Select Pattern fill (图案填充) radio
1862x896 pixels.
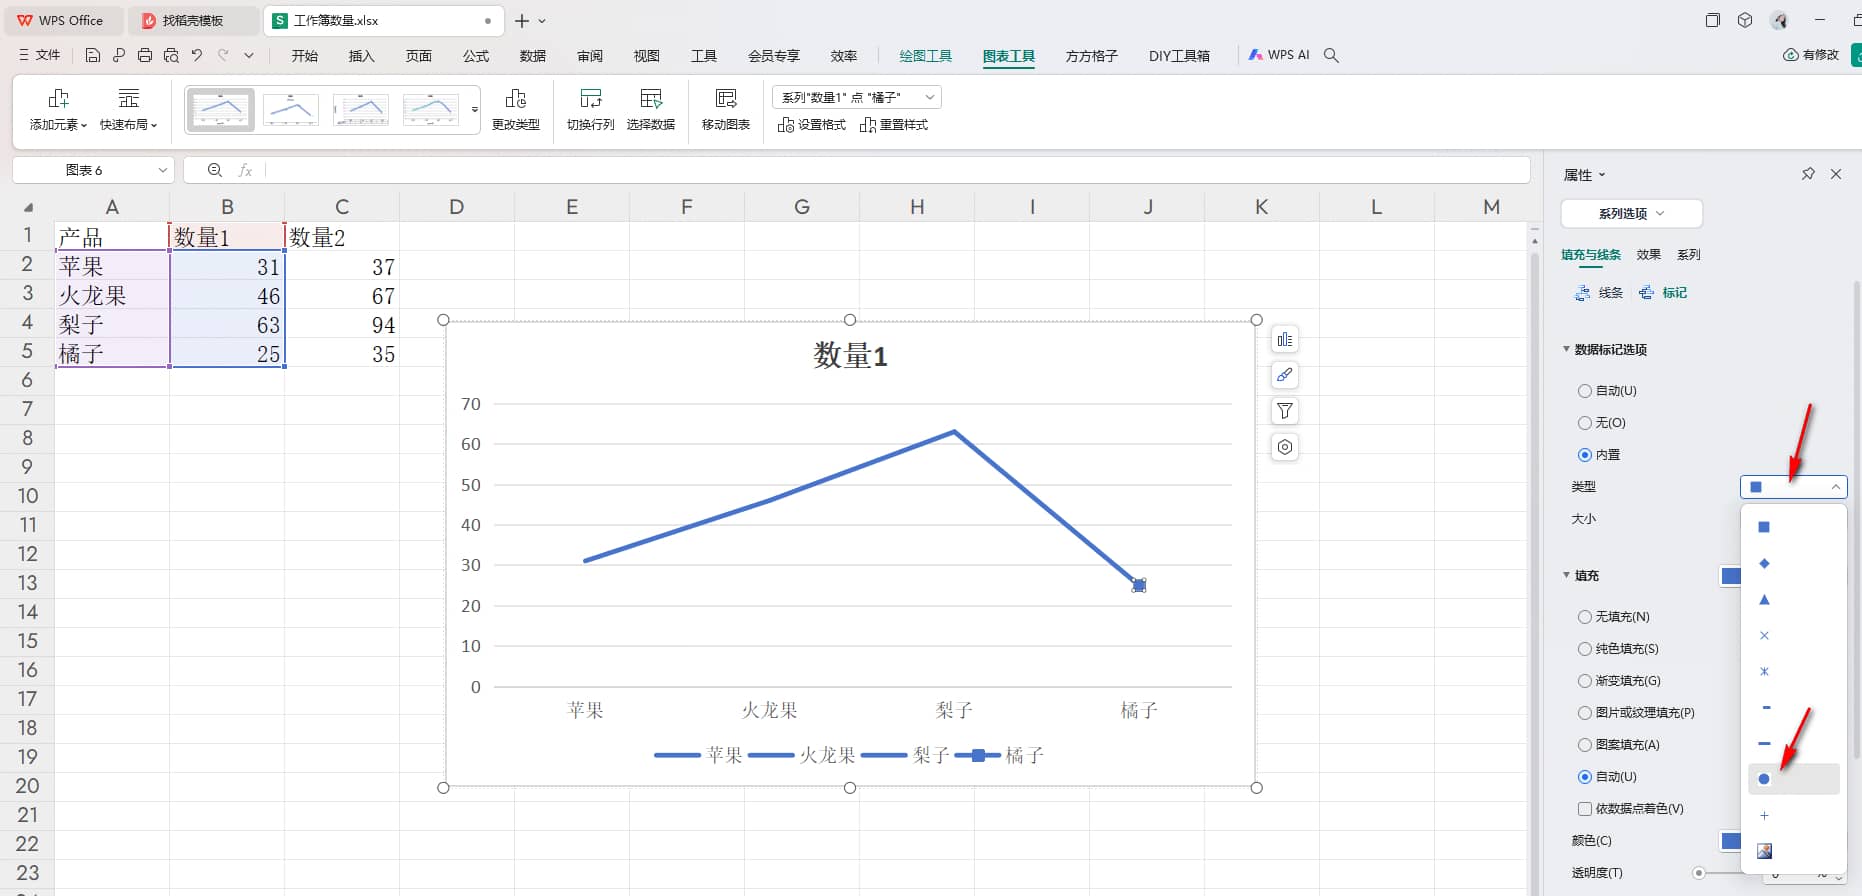pyautogui.click(x=1585, y=745)
